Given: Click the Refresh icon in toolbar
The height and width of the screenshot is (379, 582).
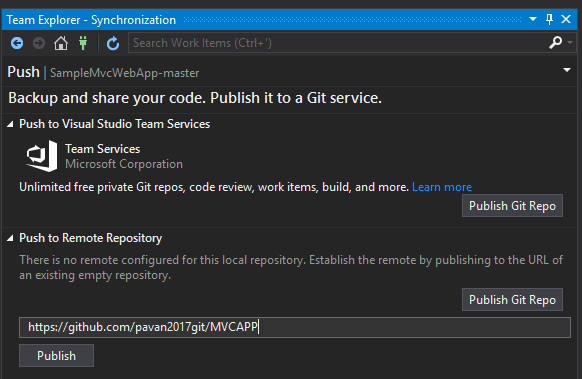Looking at the screenshot, I should tap(113, 43).
